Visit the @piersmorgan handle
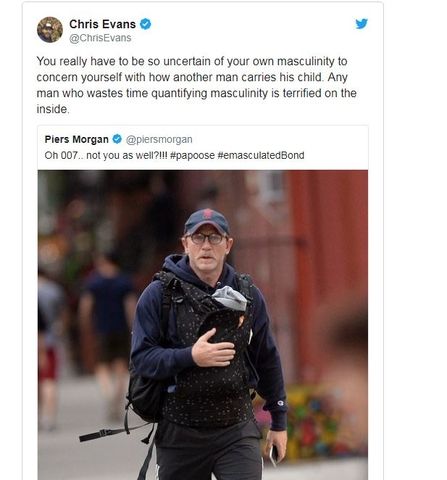447x480 pixels. 159,139
